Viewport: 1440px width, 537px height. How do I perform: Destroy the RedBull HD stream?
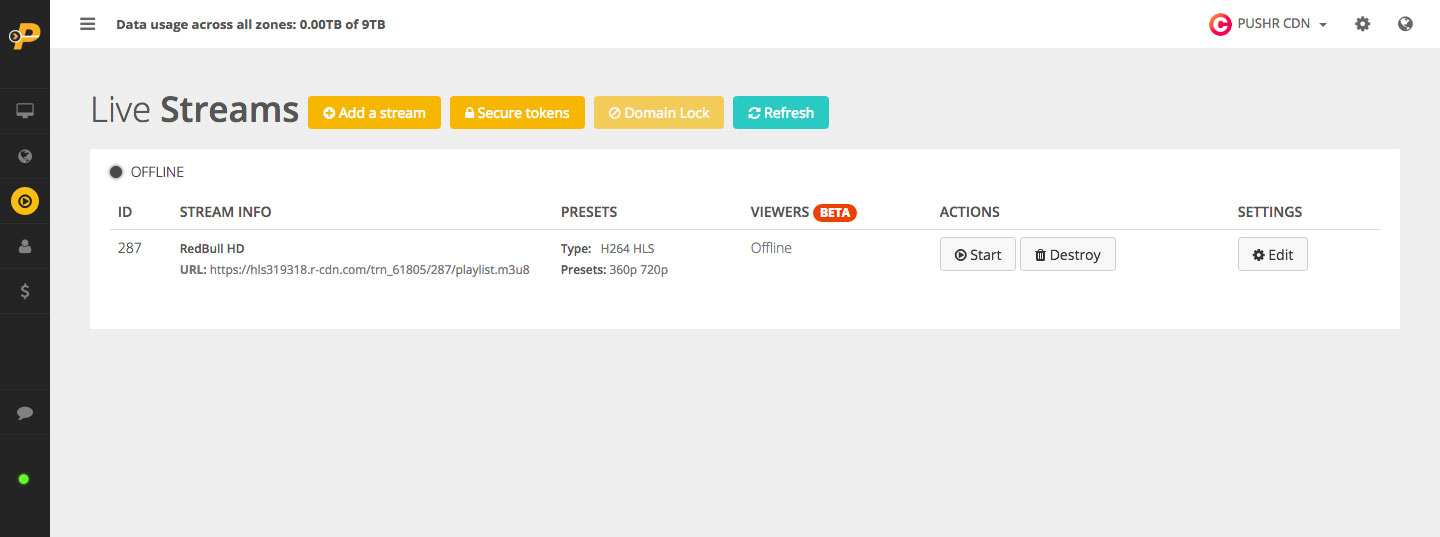(1068, 254)
